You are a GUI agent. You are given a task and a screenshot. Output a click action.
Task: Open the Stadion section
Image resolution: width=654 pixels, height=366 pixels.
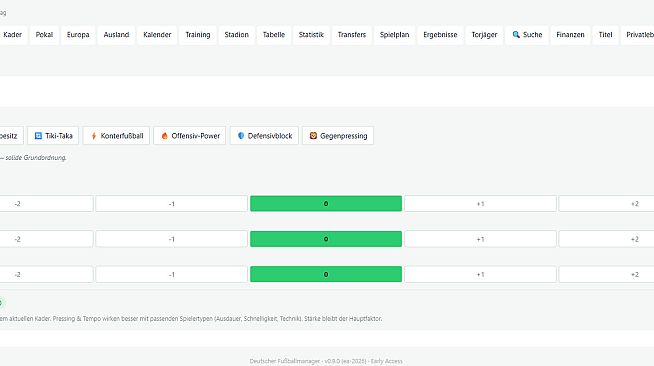(x=236, y=35)
